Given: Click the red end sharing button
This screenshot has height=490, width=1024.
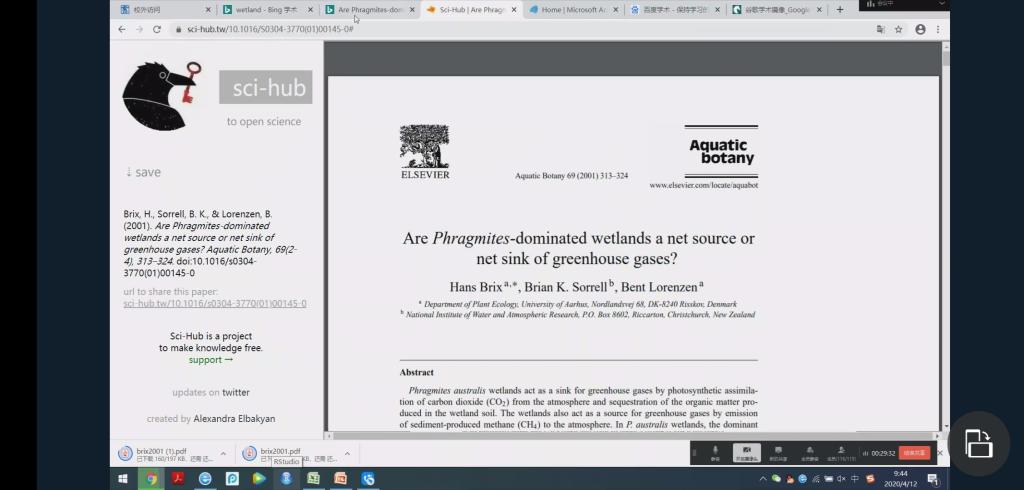Looking at the screenshot, I should click(914, 453).
